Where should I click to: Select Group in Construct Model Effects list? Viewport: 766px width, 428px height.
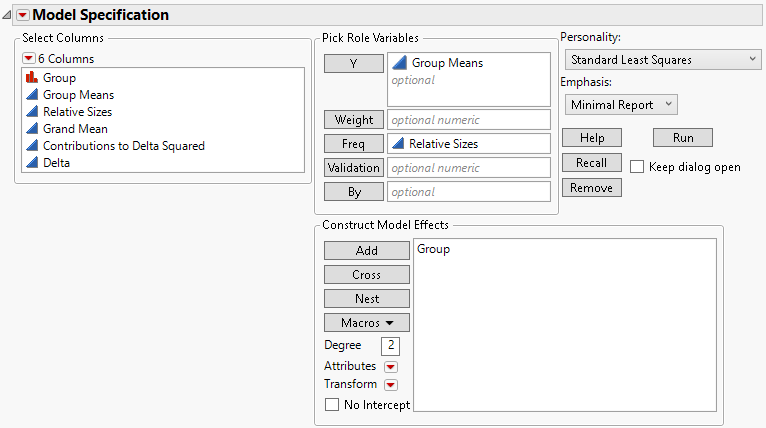click(434, 249)
